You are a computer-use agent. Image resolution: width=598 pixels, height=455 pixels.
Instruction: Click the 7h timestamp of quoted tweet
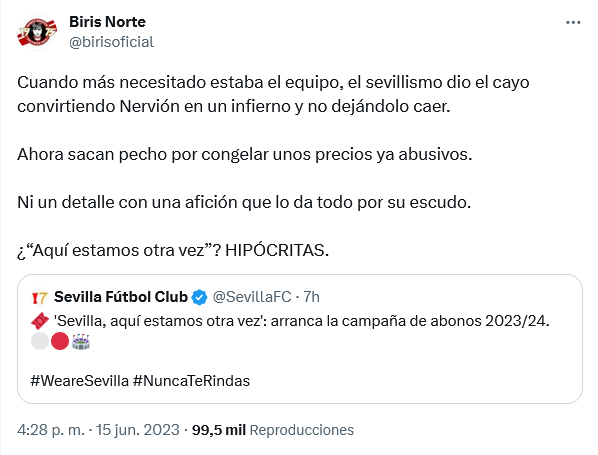click(x=311, y=297)
